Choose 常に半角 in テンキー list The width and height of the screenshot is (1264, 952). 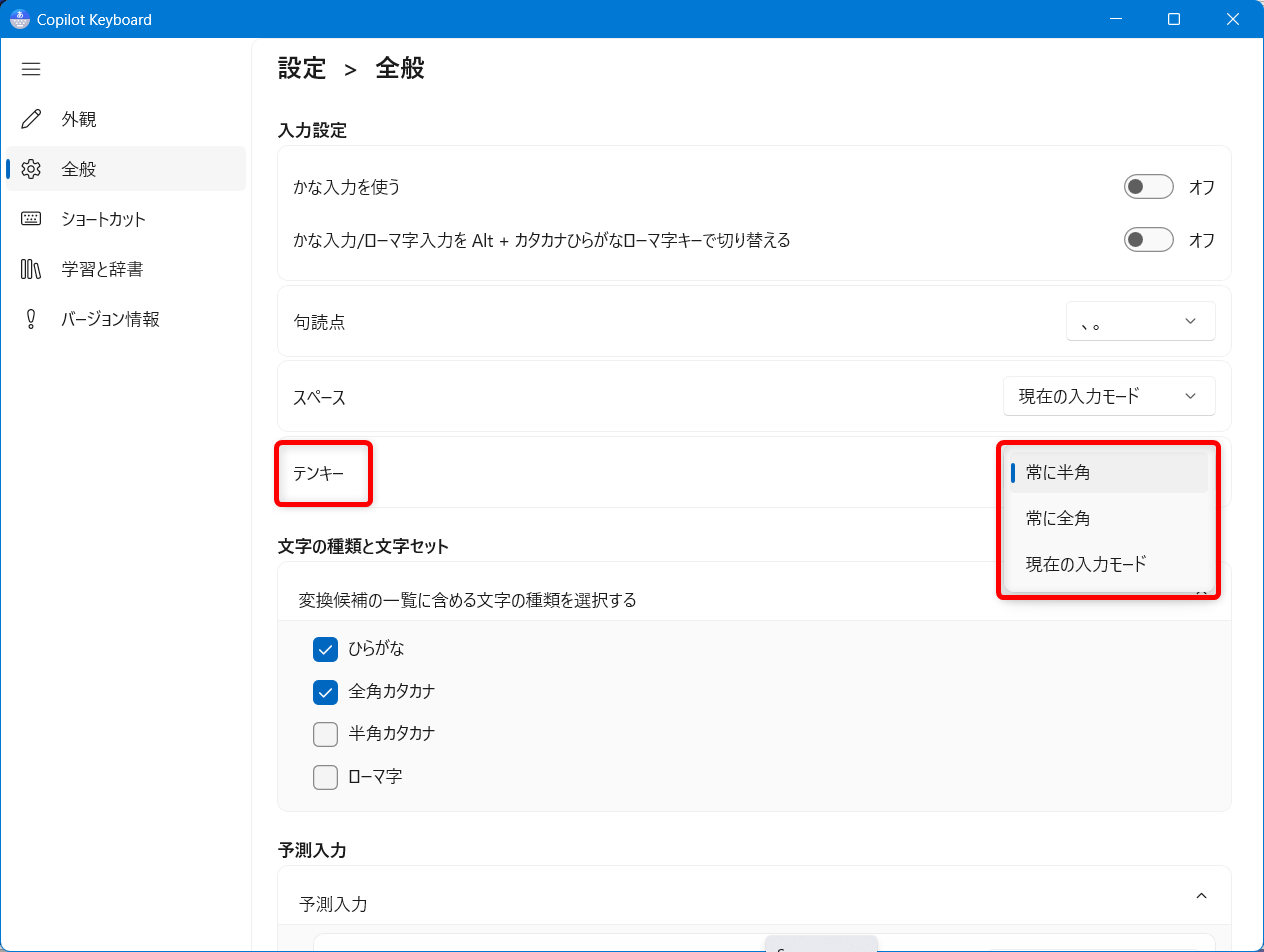coord(1108,472)
